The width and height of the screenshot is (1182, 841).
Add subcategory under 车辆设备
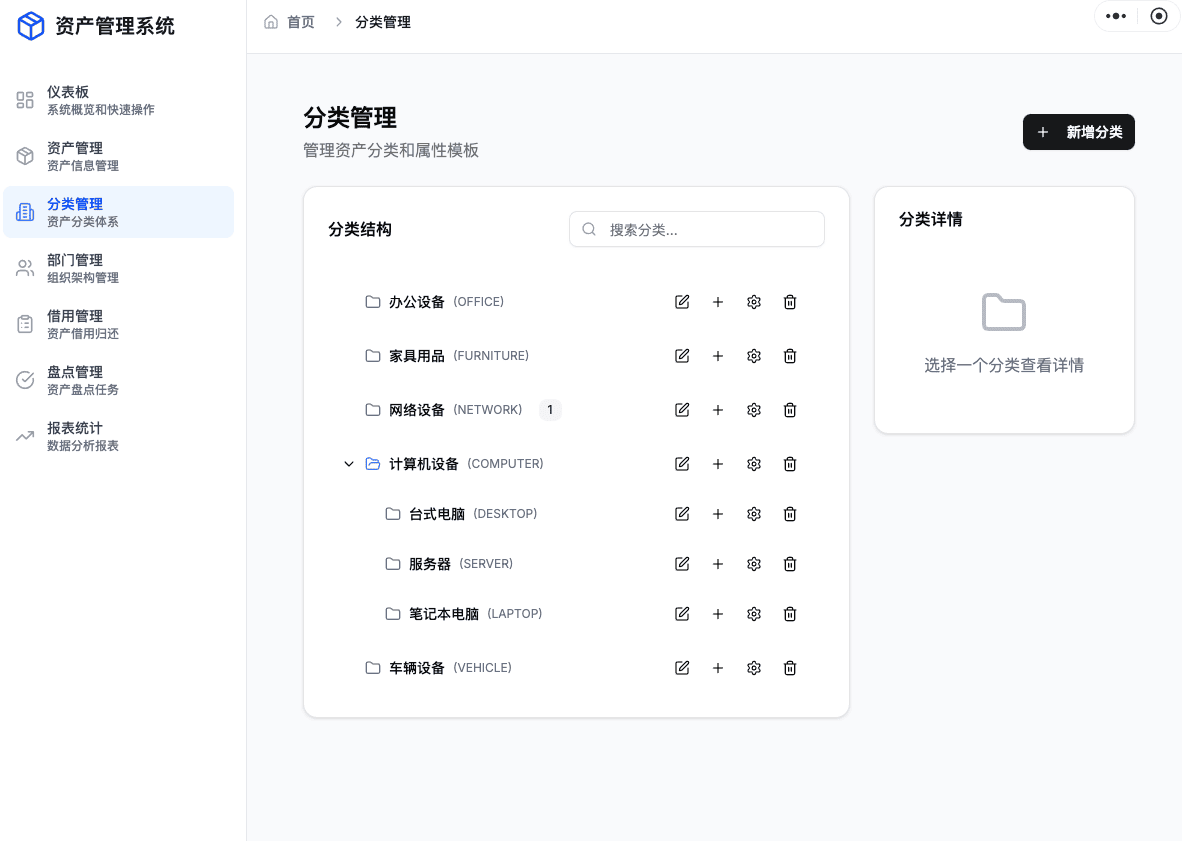click(x=718, y=668)
